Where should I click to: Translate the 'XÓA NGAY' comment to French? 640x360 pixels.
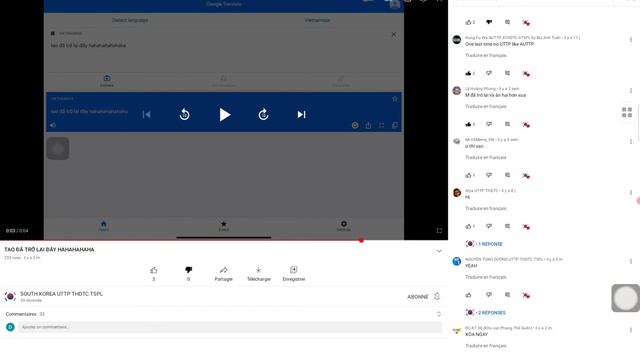click(x=486, y=346)
